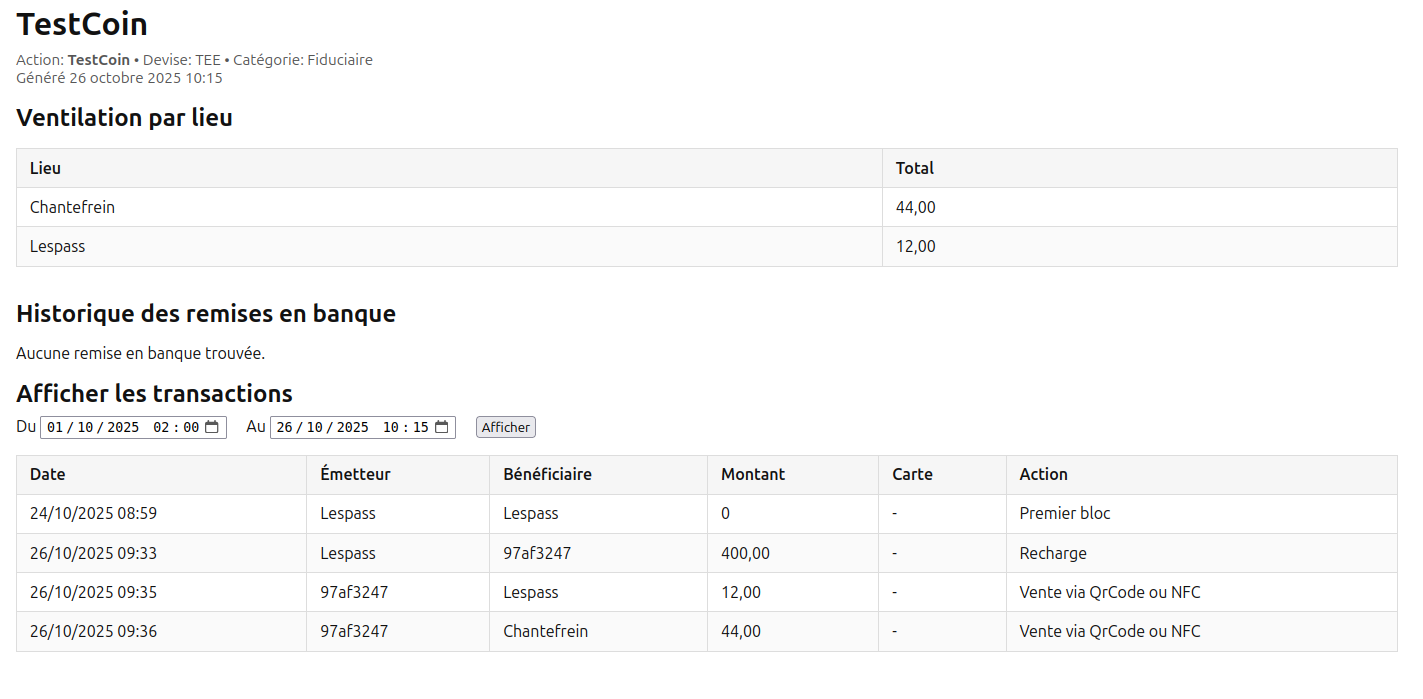Click the Bénéficiaire column header
Image resolution: width=1423 pixels, height=699 pixels.
pyautogui.click(x=547, y=474)
